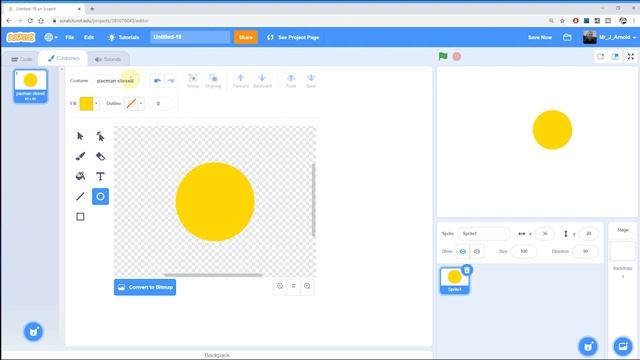Reset paint canvas zoom
The height and width of the screenshot is (360, 640).
(x=293, y=286)
